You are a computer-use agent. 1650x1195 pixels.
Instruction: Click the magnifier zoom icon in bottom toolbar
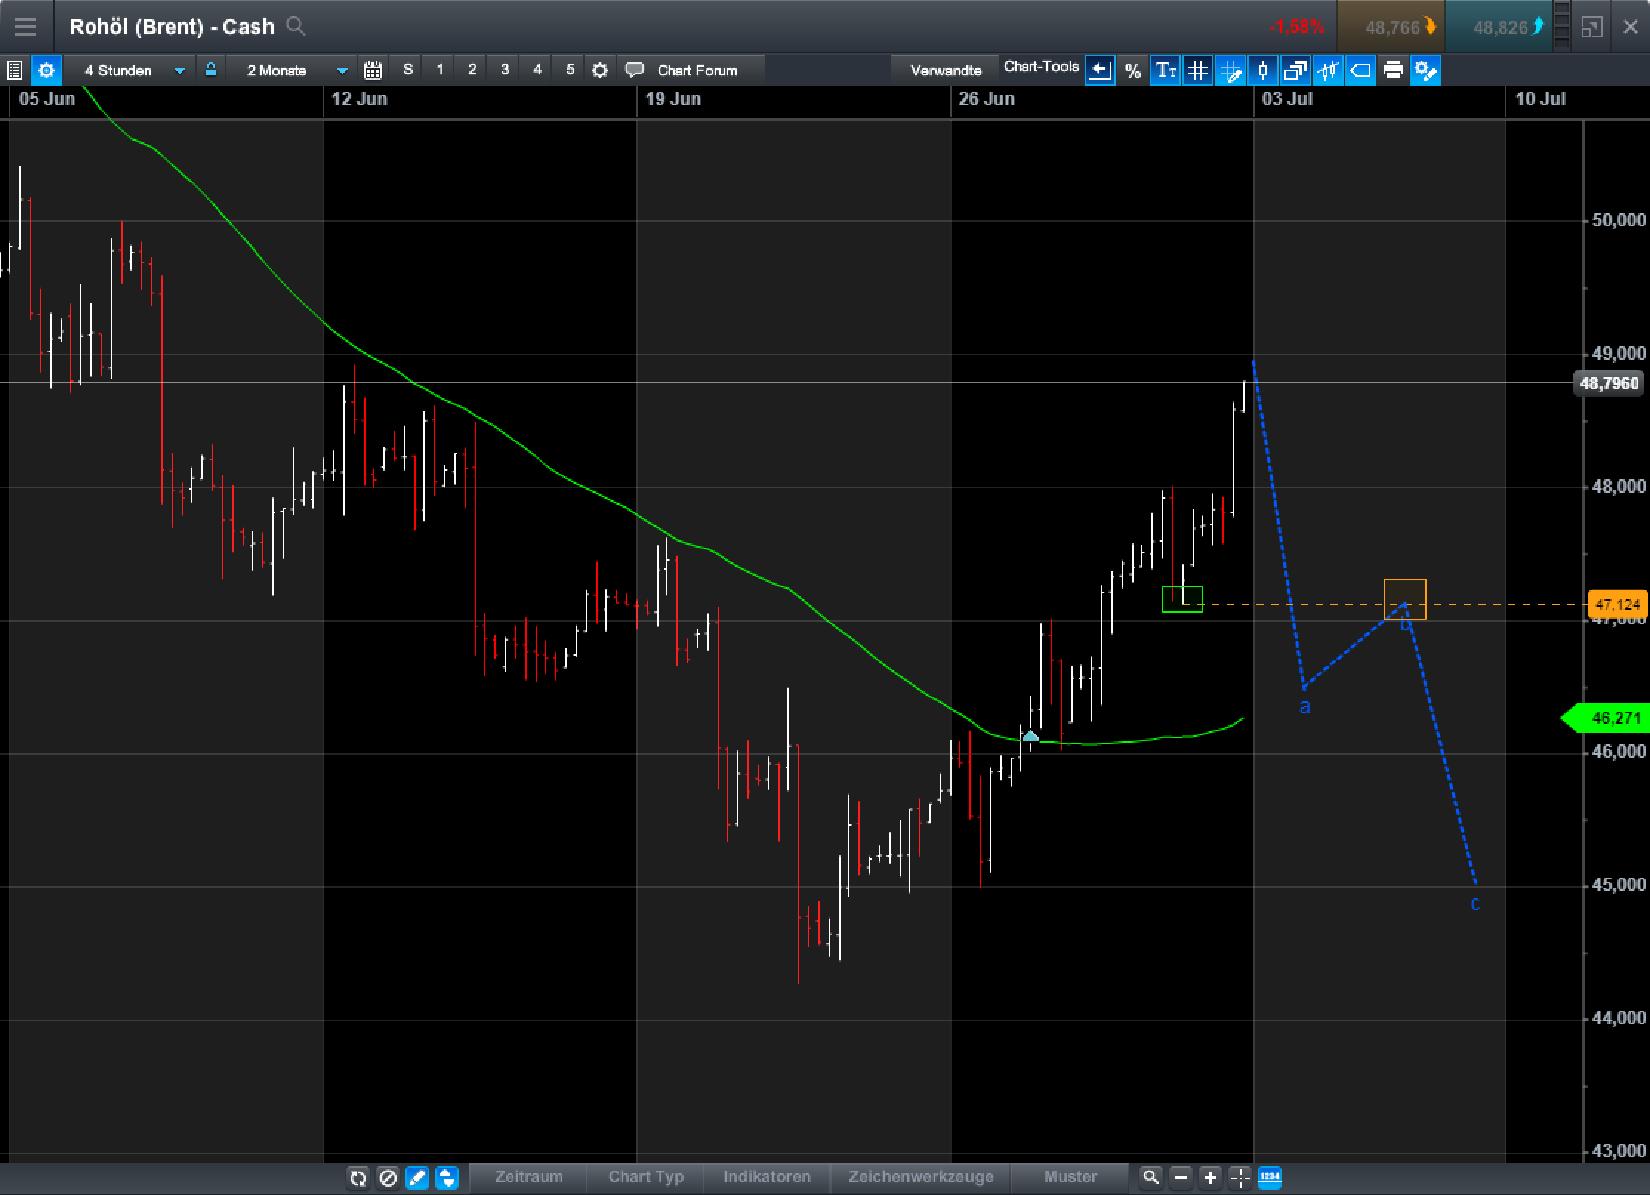tap(1151, 1177)
